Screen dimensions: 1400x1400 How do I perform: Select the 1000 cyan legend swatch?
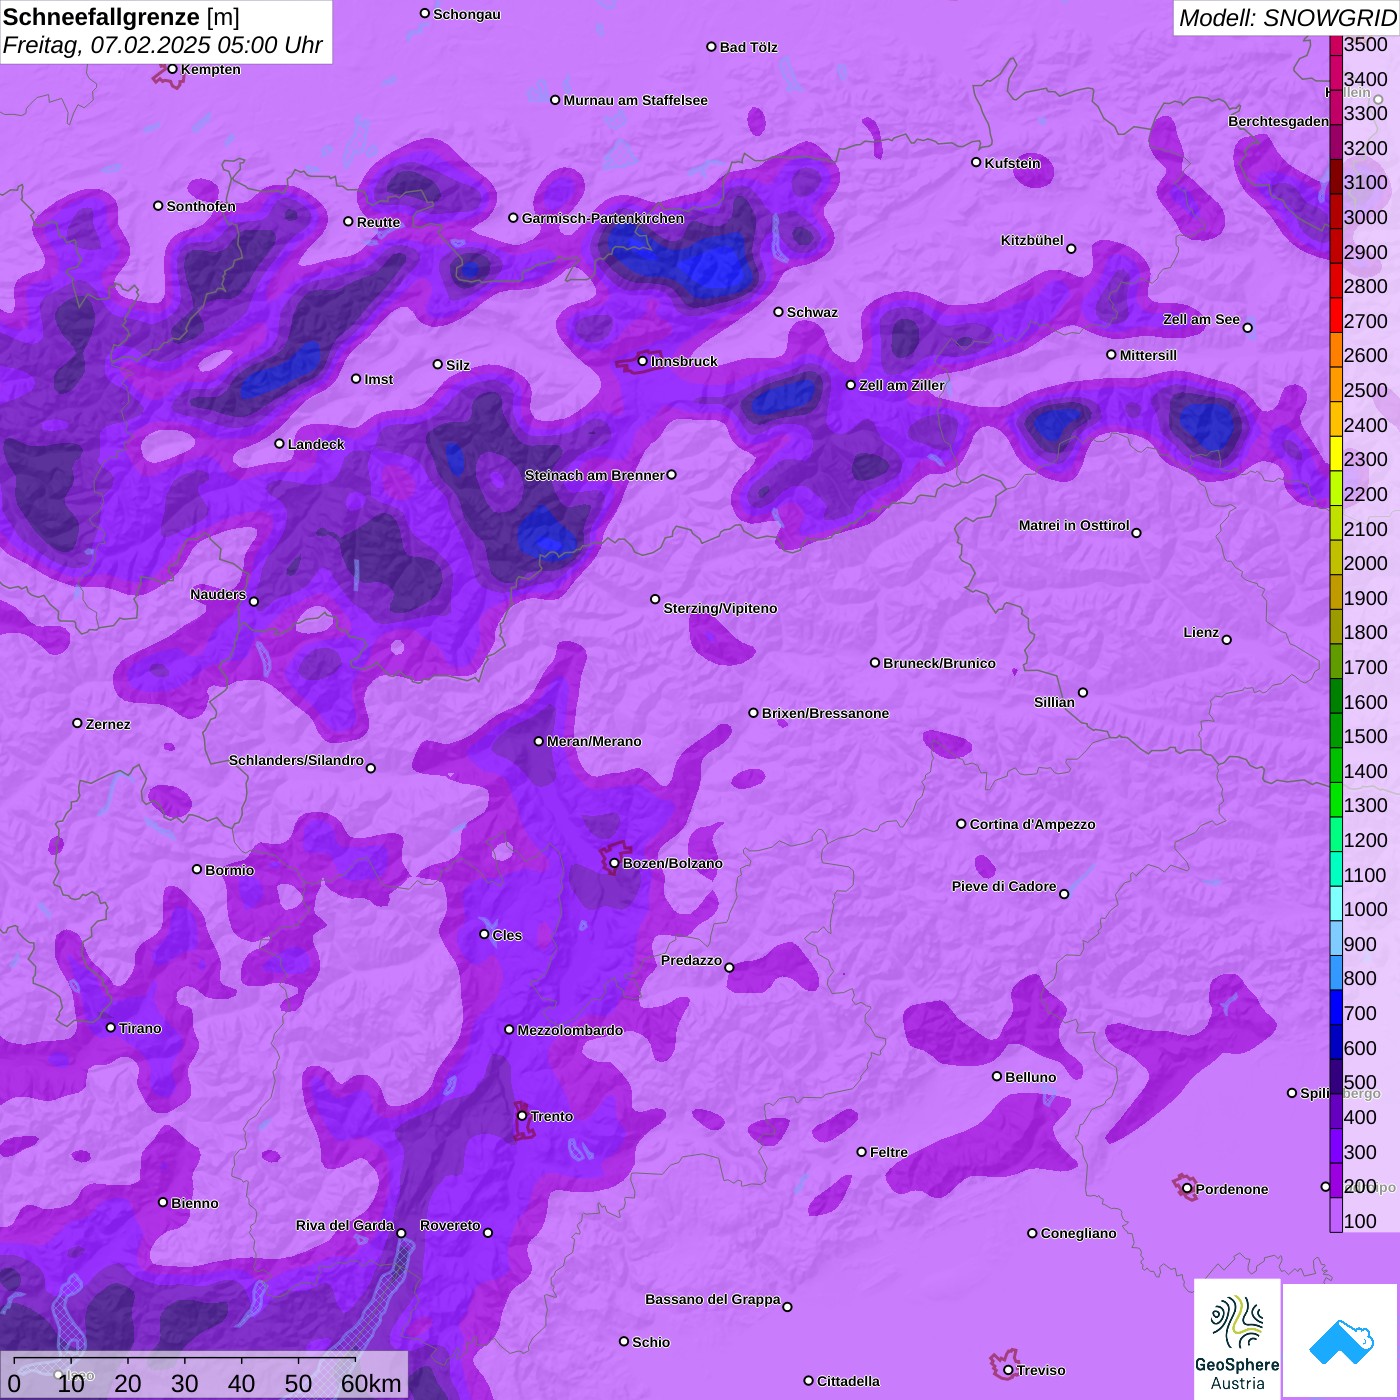(1336, 905)
